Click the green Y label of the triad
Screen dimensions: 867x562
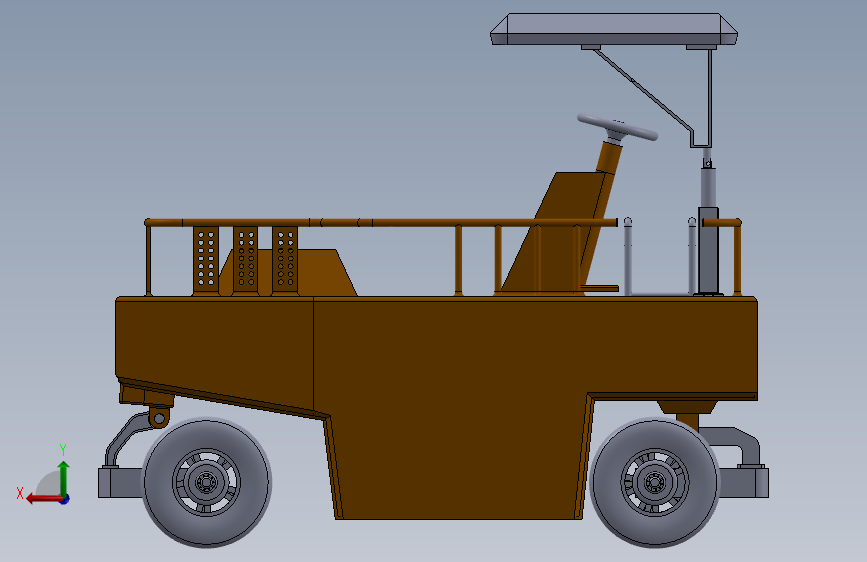[x=63, y=450]
